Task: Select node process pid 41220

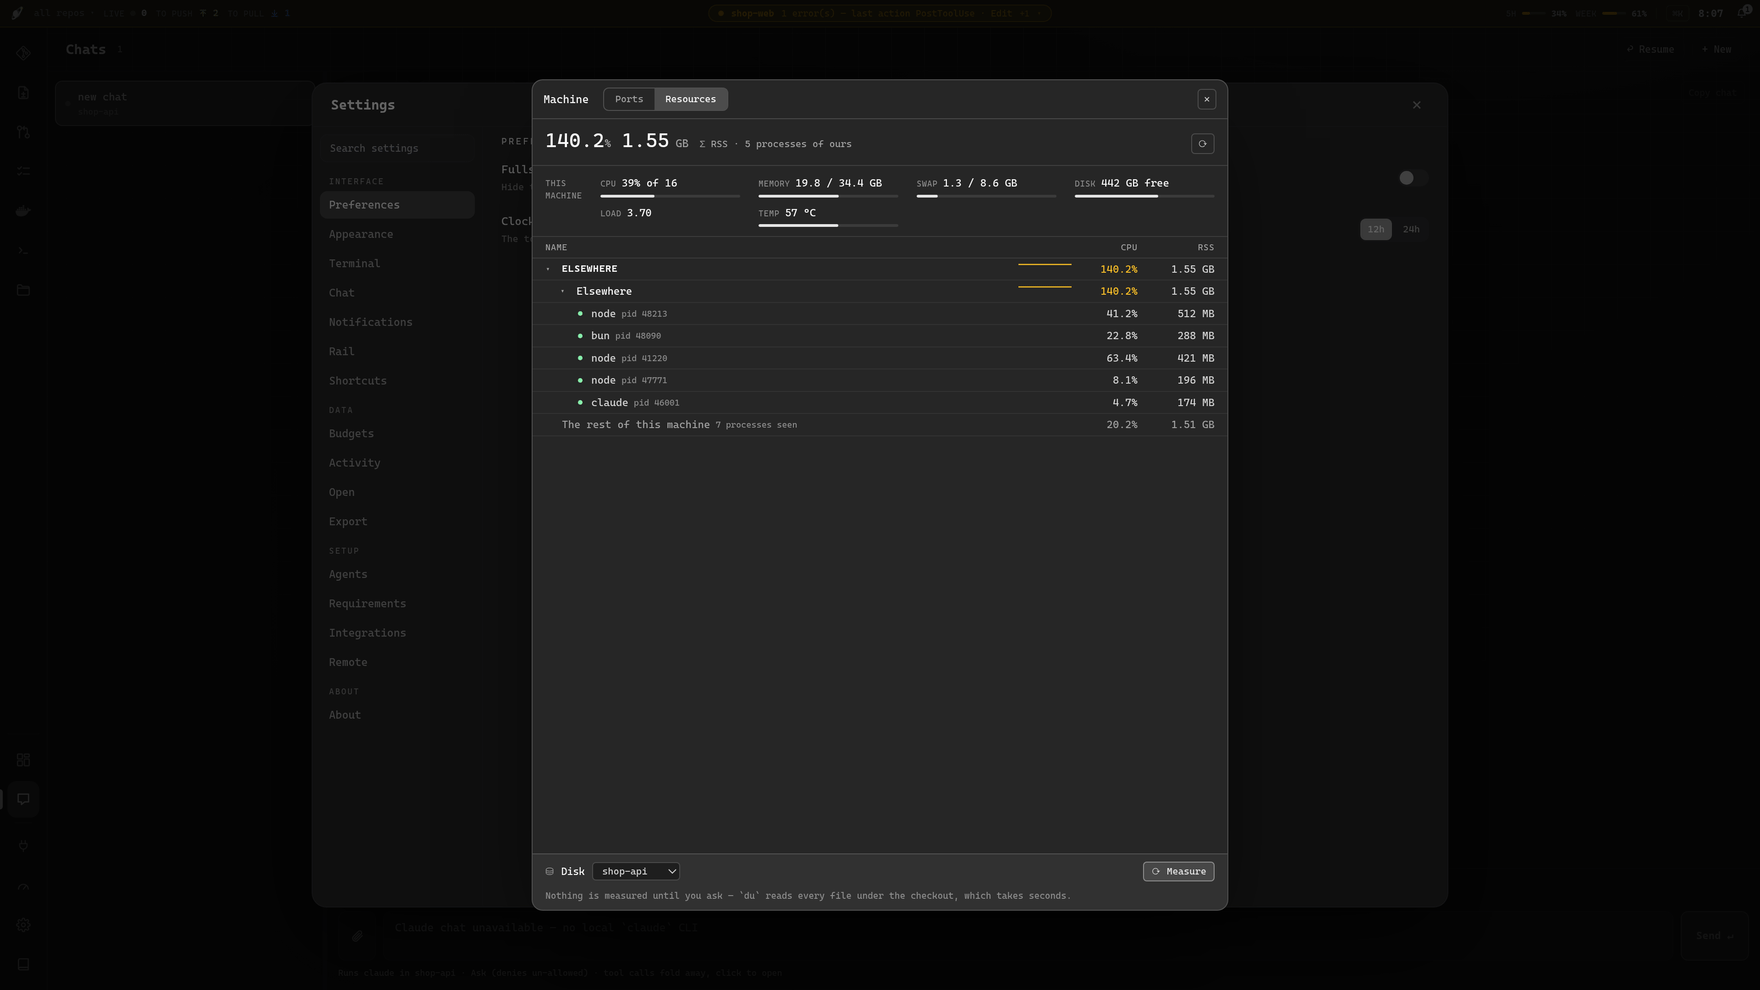Action: (x=879, y=358)
